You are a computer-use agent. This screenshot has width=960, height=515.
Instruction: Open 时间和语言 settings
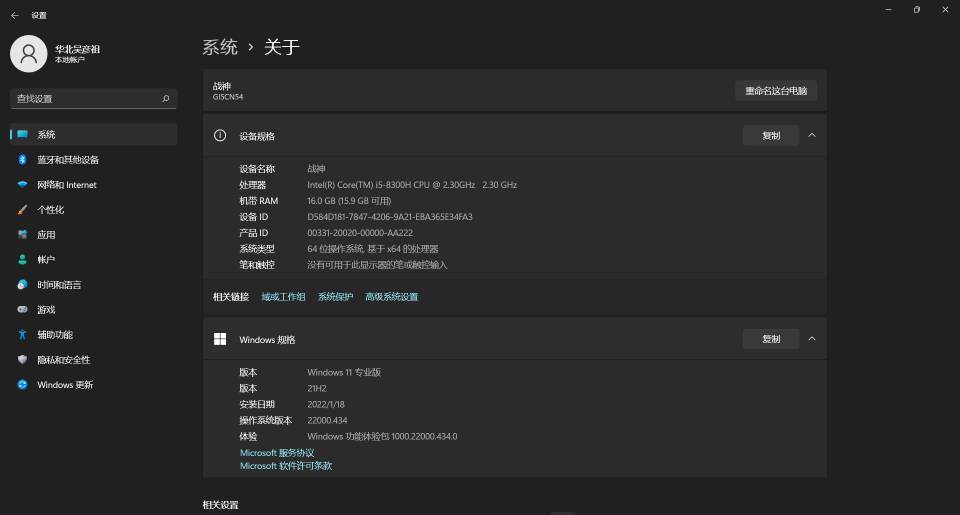pyautogui.click(x=94, y=285)
